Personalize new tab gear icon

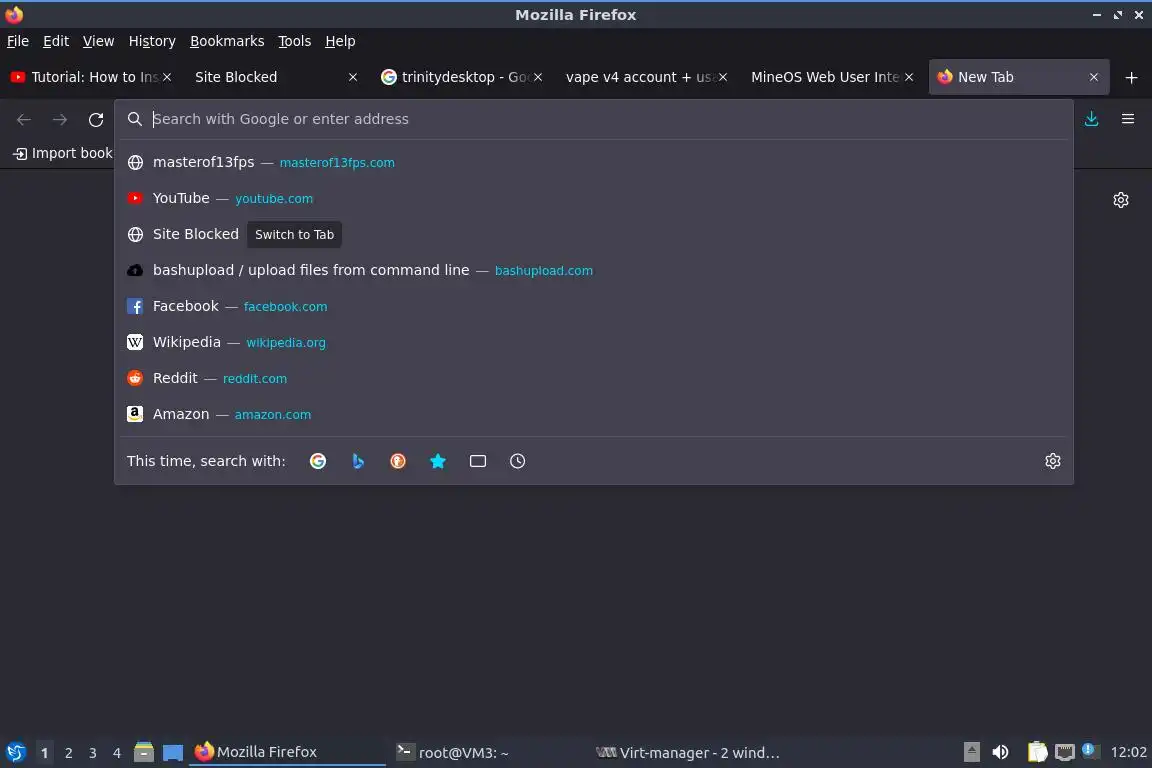1120,200
